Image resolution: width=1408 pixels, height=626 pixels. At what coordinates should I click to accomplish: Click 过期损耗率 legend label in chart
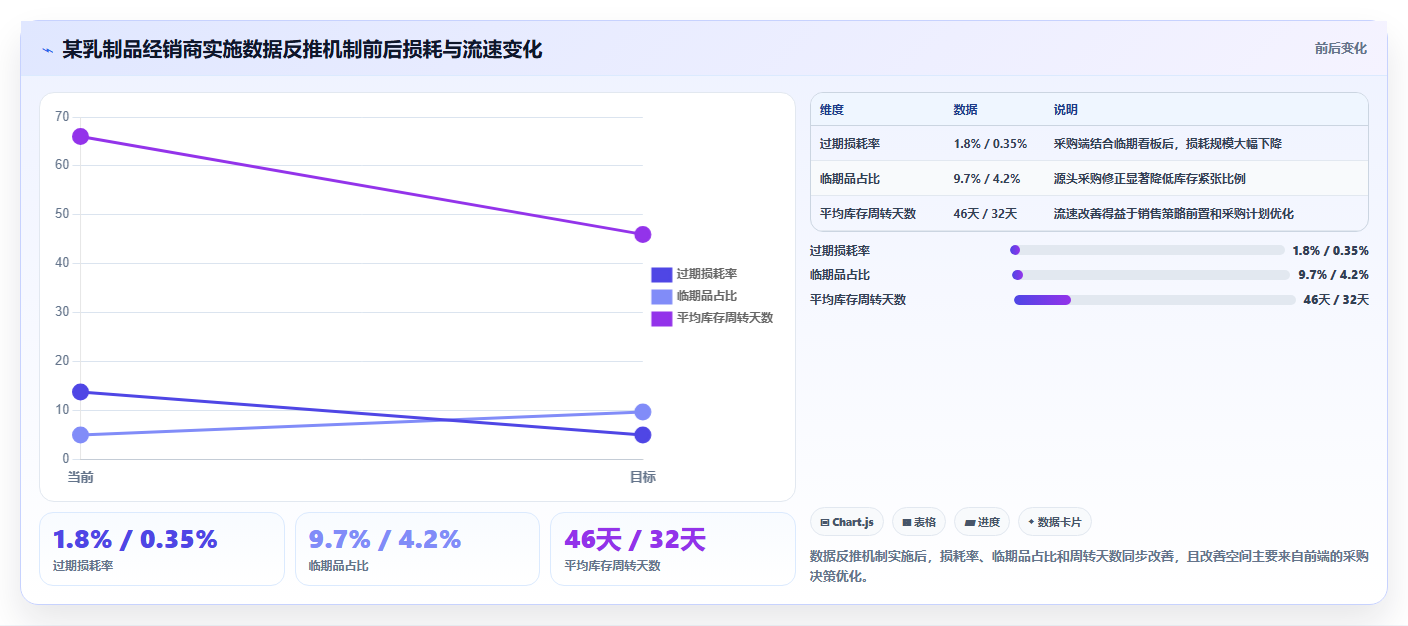click(x=706, y=274)
